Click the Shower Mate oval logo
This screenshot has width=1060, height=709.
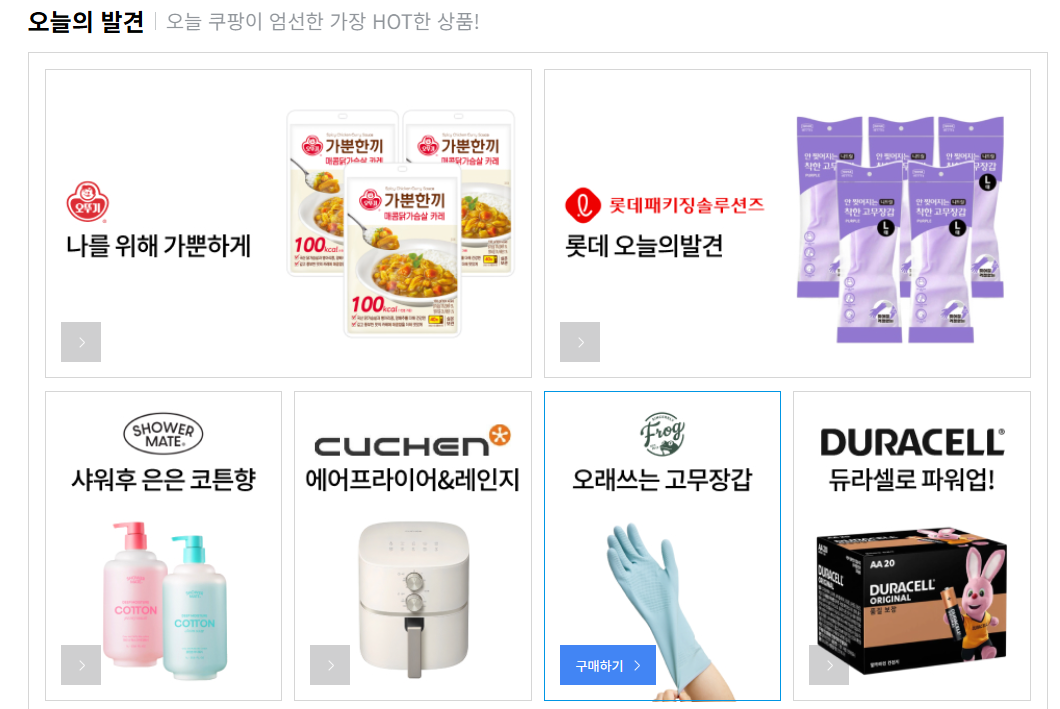(x=164, y=434)
